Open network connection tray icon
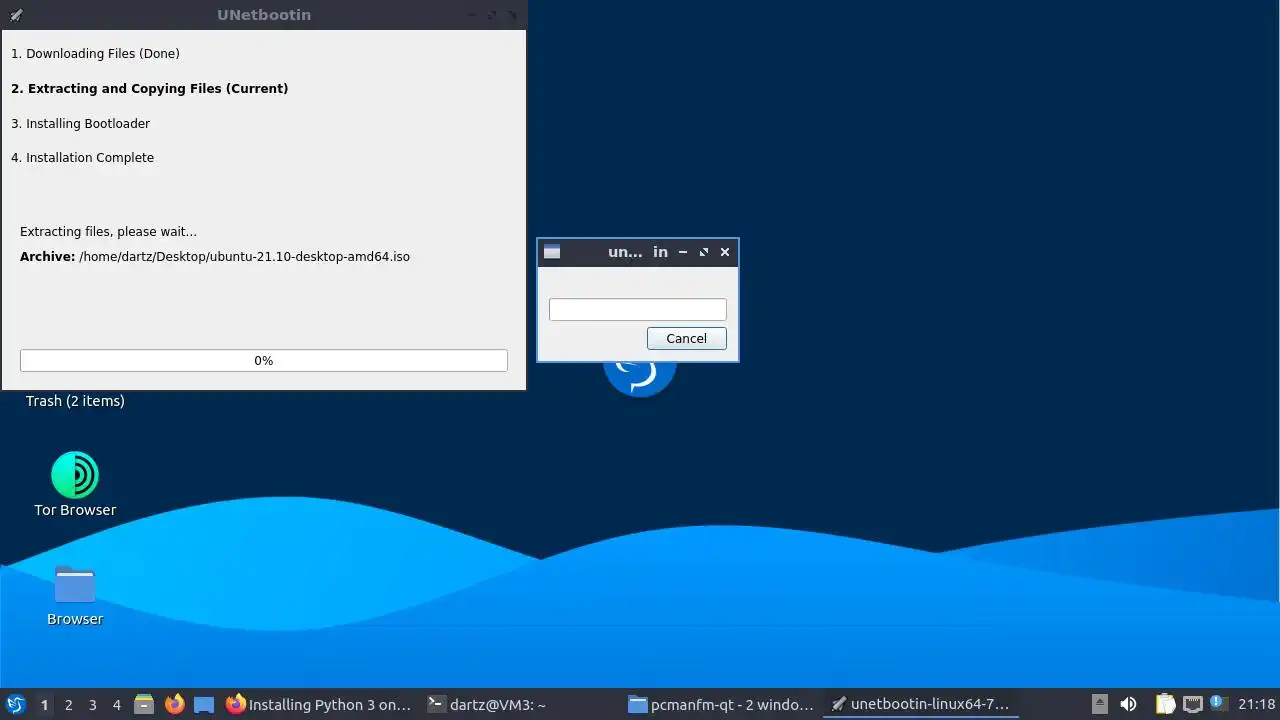Viewport: 1280px width, 720px height. coord(1192,704)
